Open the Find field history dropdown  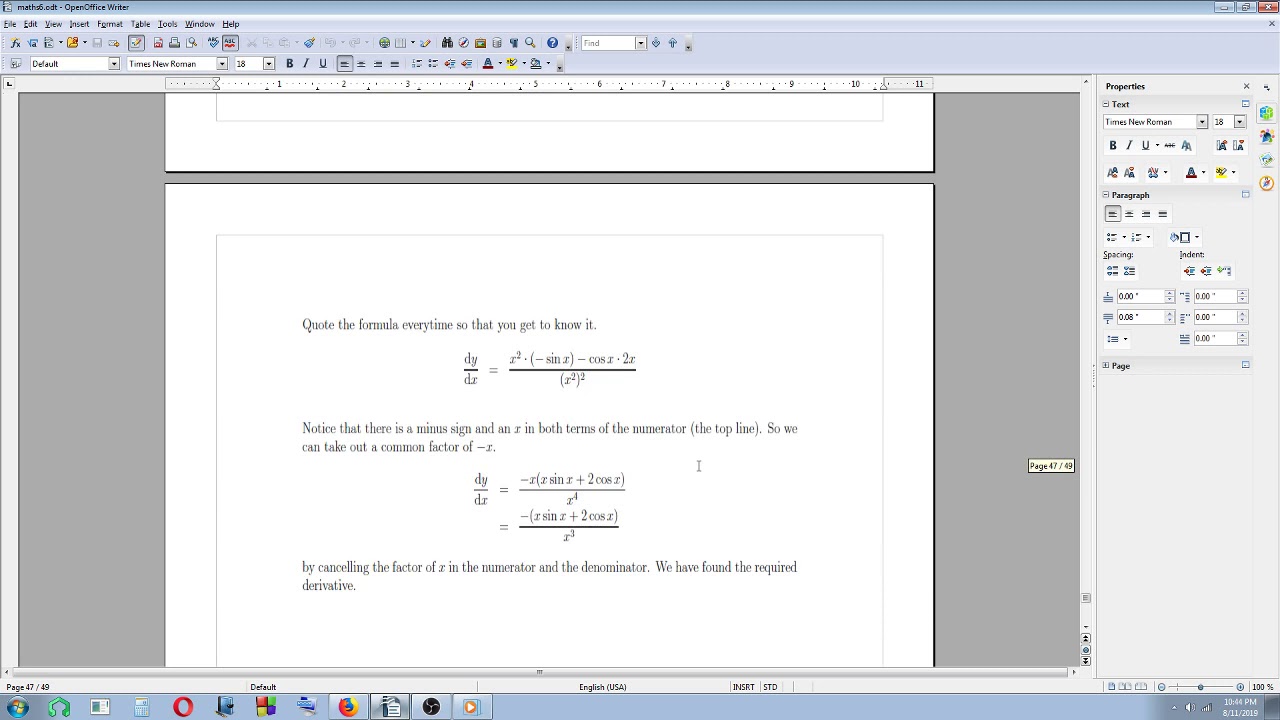tap(641, 43)
